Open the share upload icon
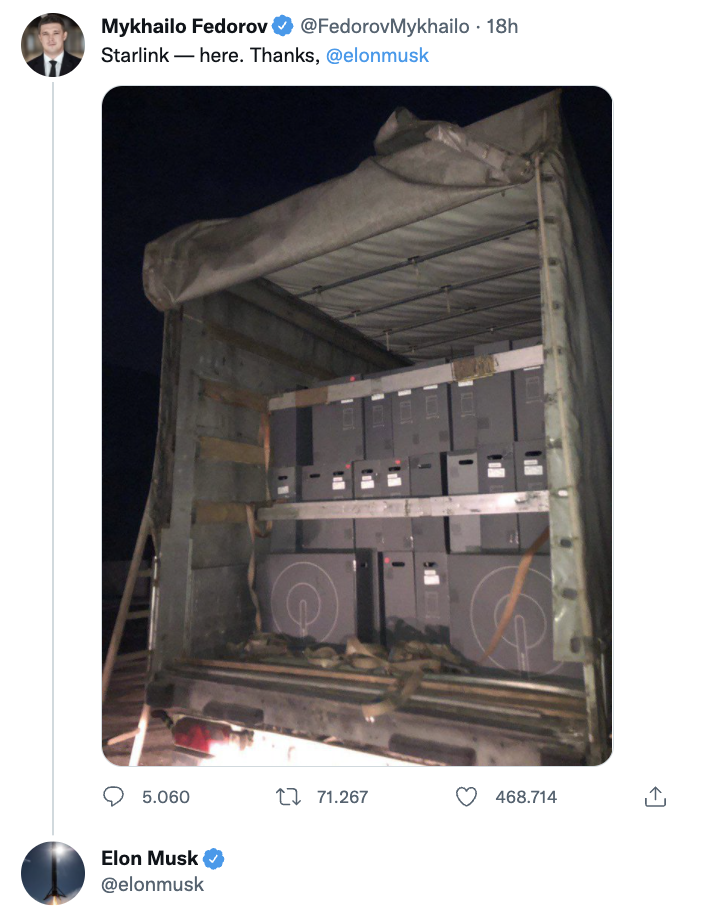716x922 pixels. (655, 797)
